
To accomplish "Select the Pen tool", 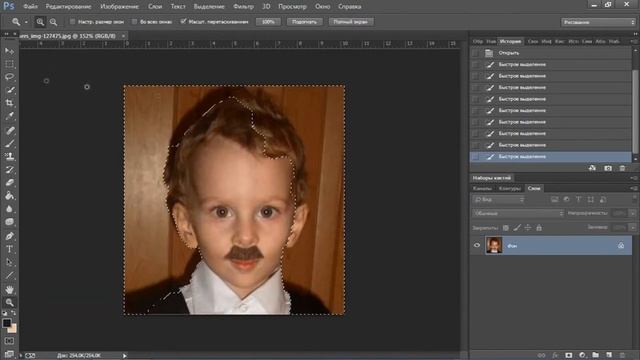I will point(9,236).
